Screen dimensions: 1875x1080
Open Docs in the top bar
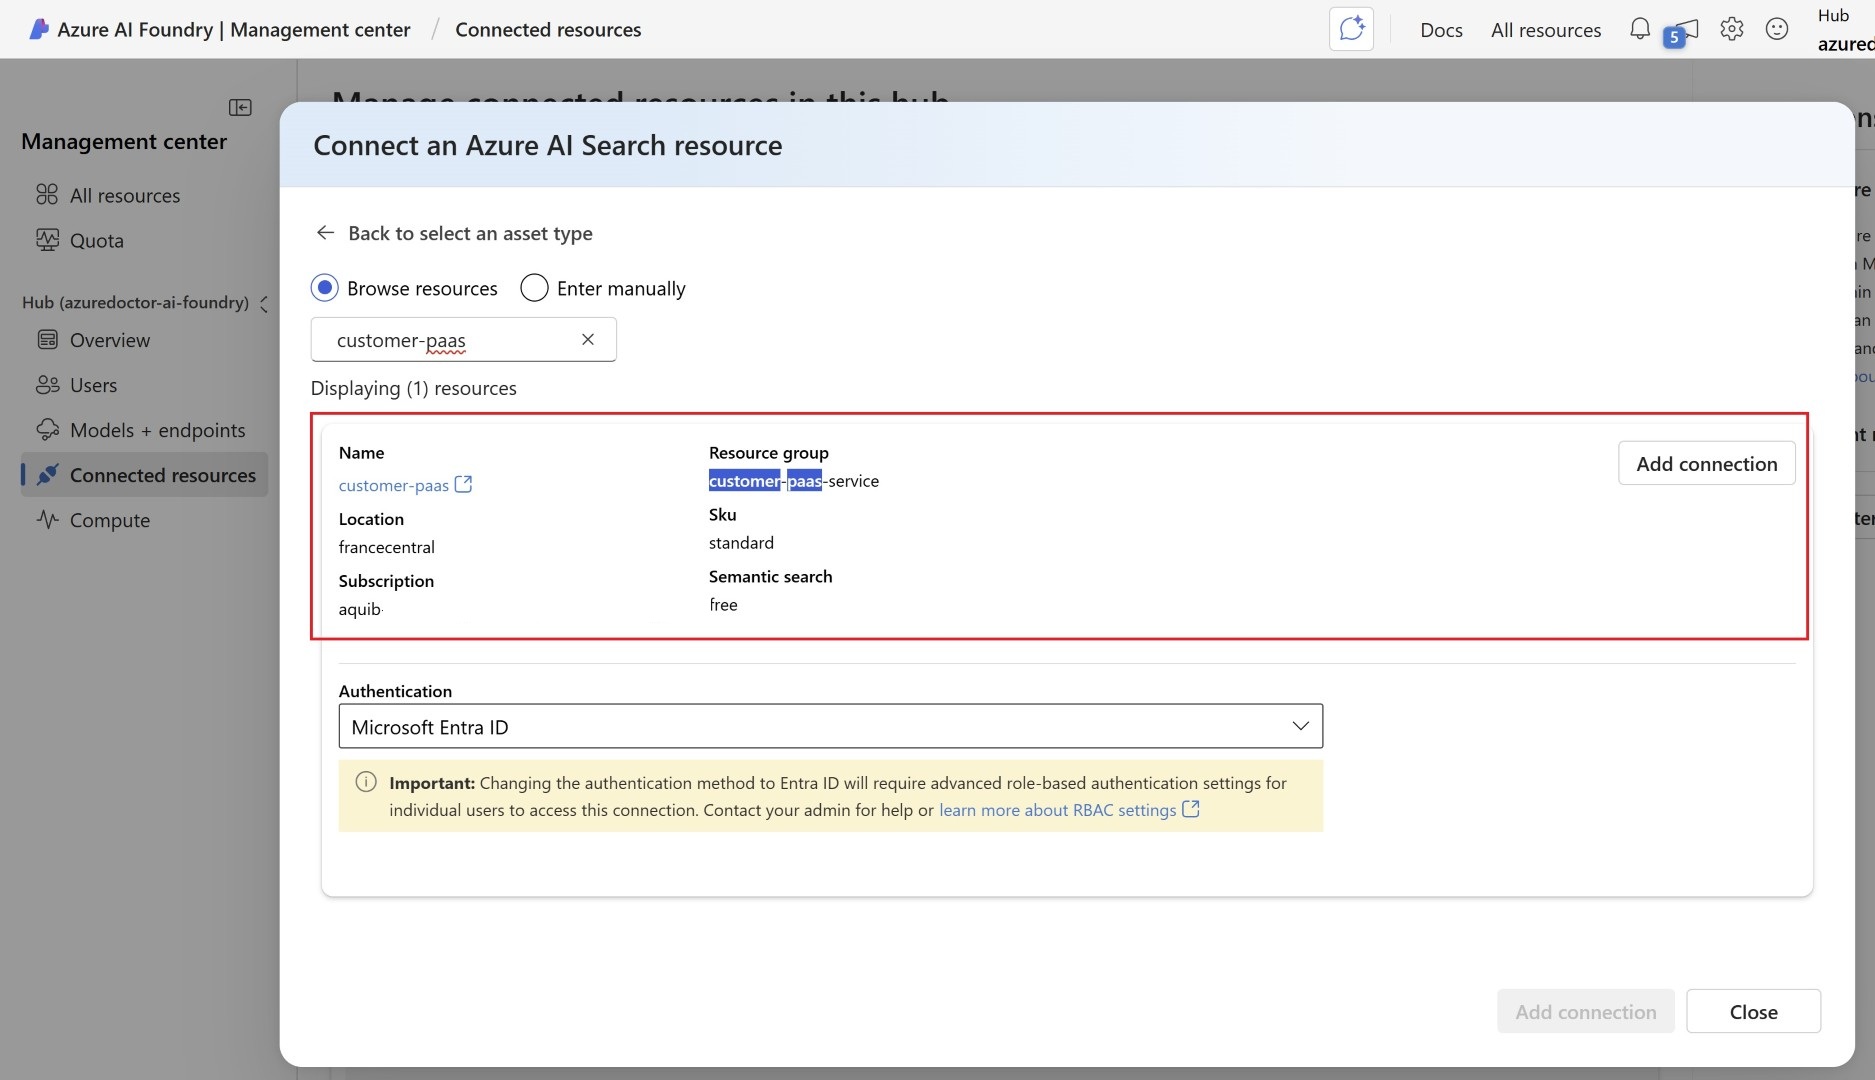tap(1441, 30)
